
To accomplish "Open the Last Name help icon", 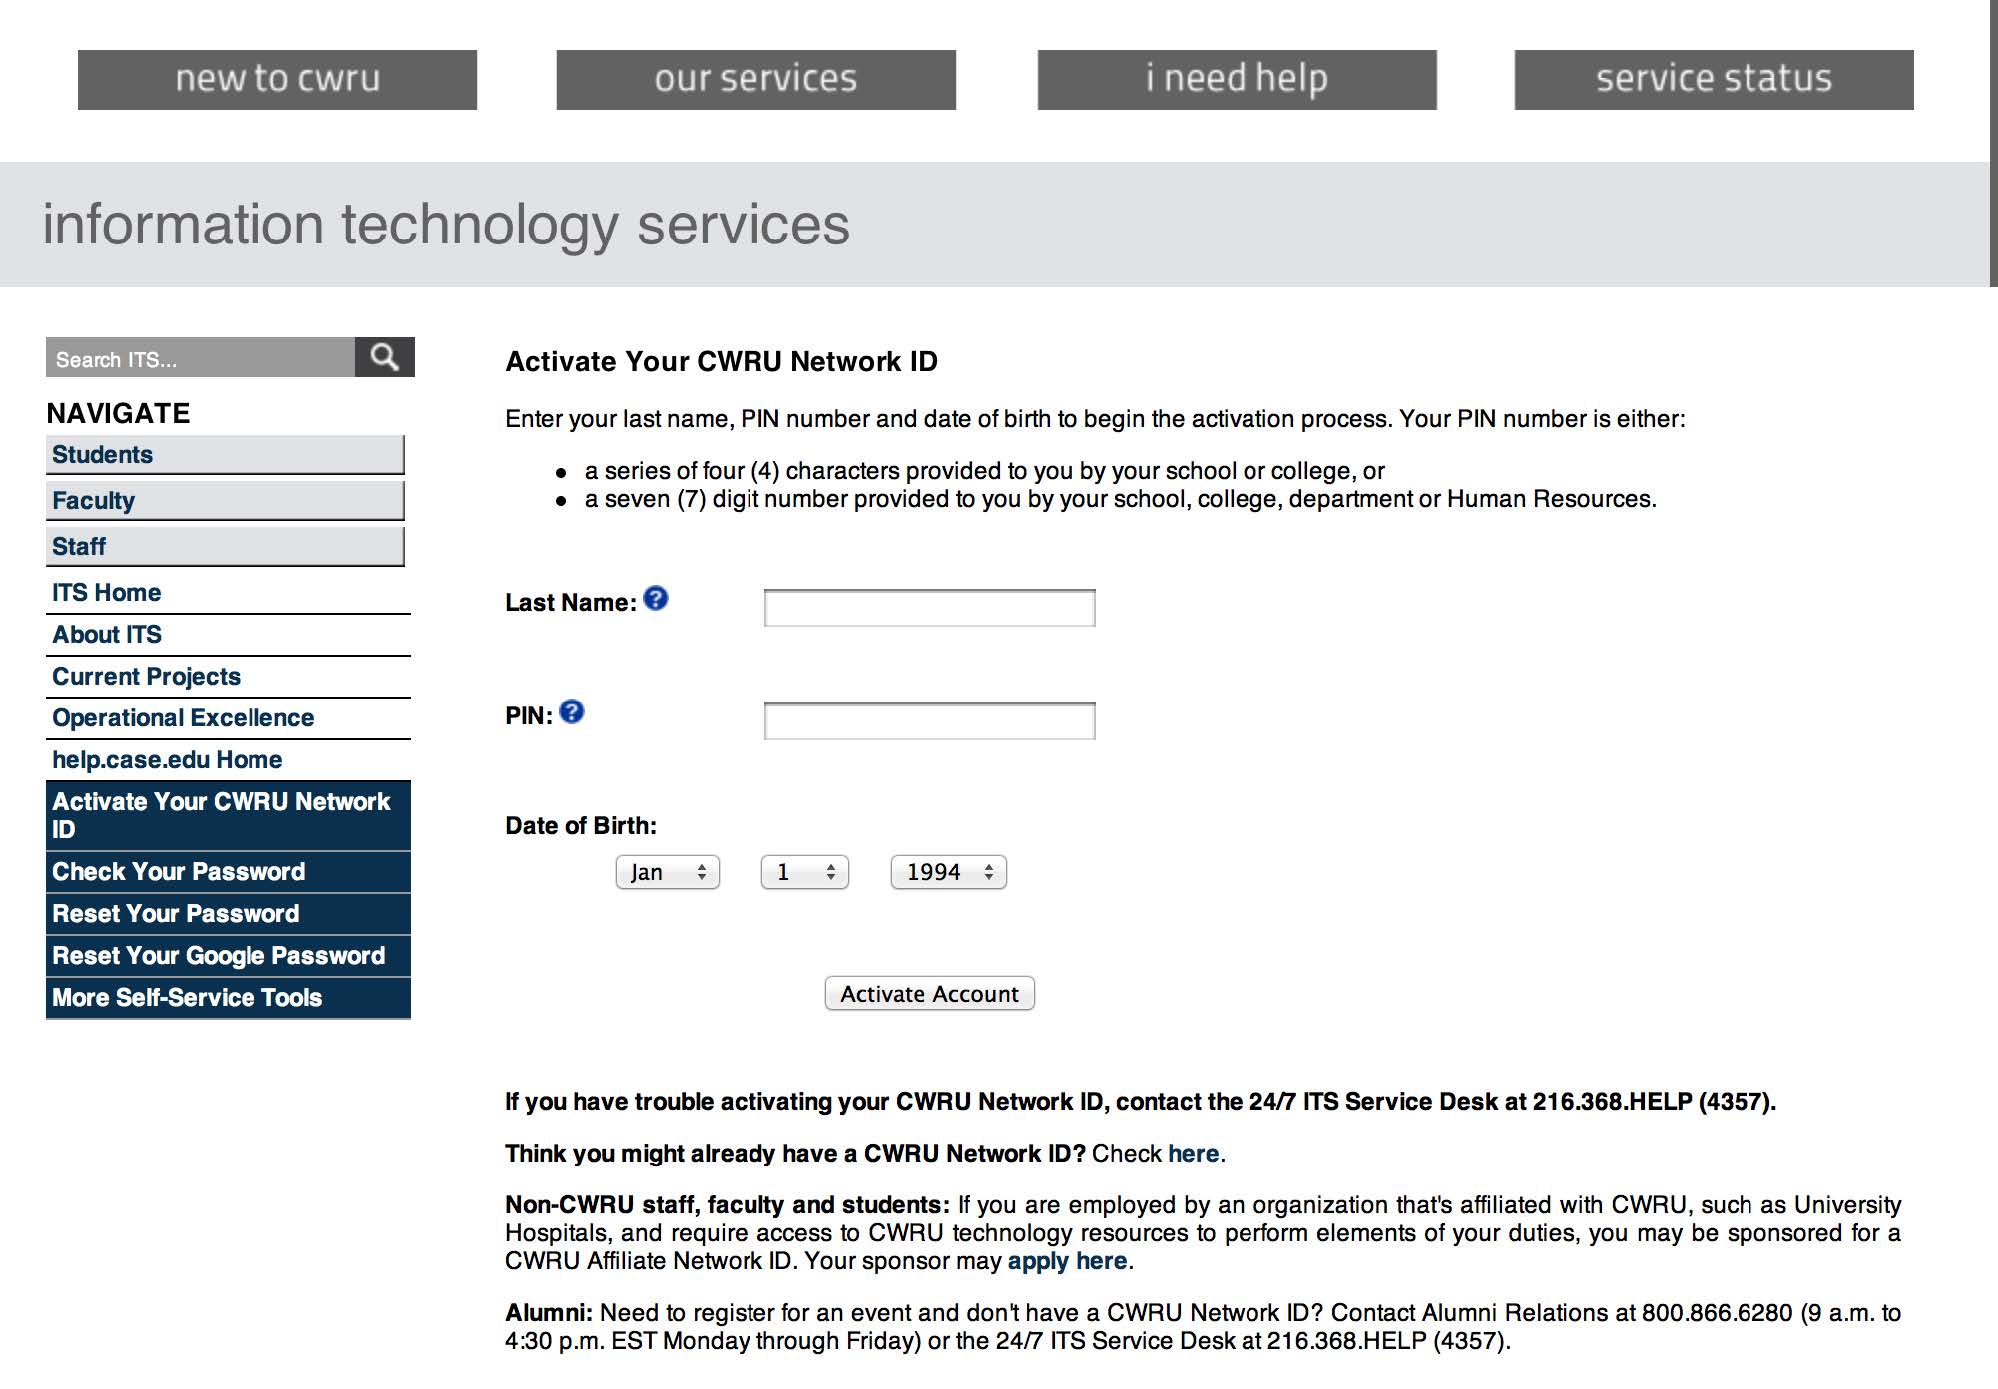I will [x=659, y=600].
